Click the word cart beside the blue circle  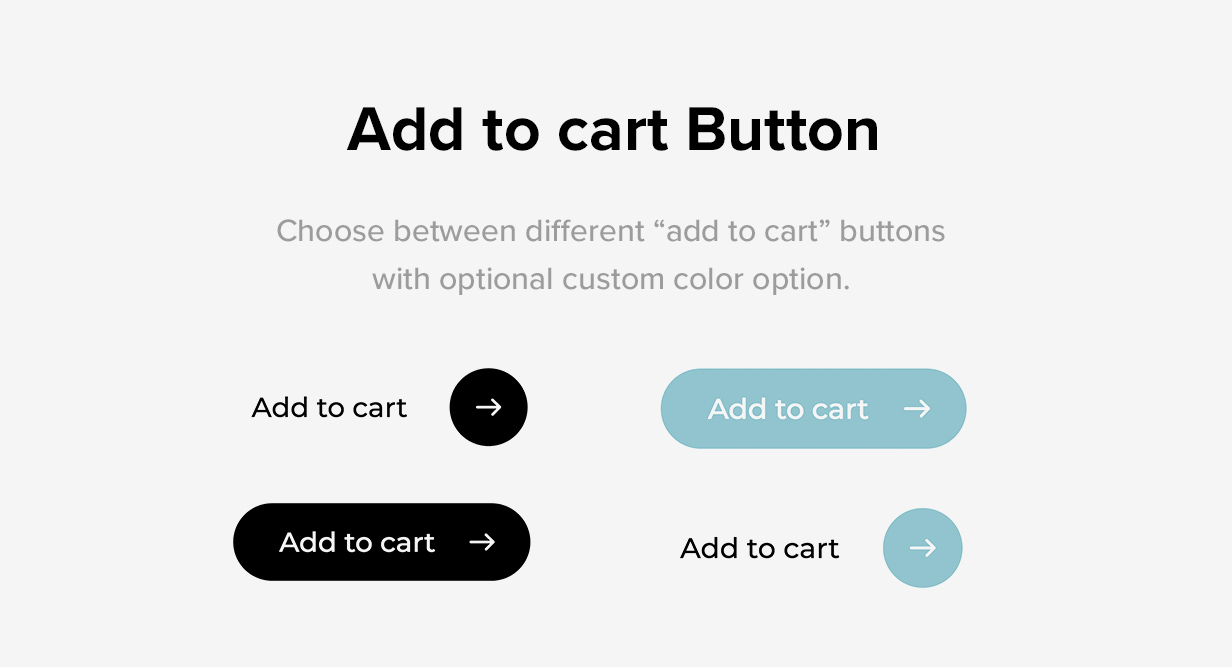coord(811,549)
